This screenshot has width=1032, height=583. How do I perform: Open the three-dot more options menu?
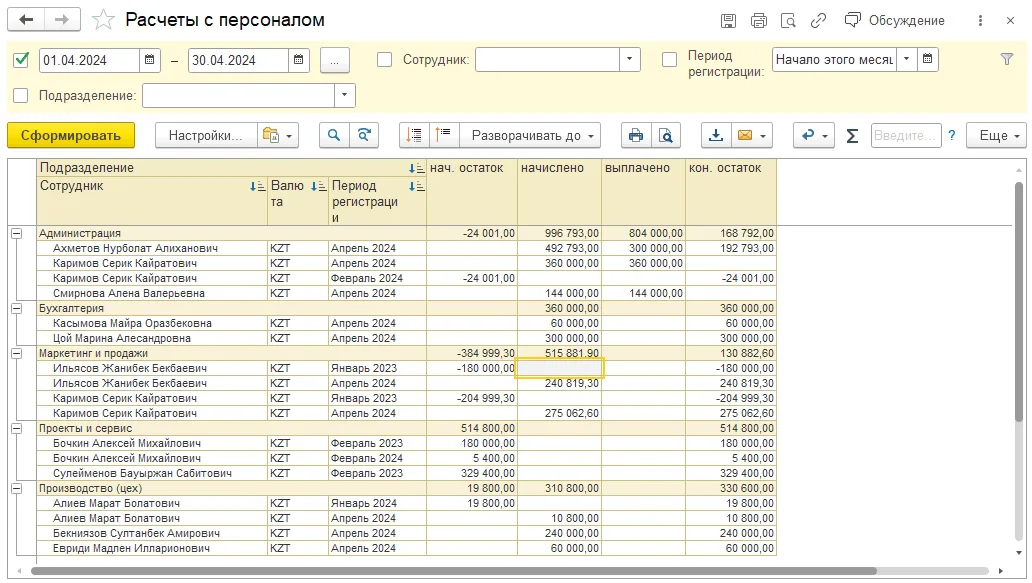(980, 20)
